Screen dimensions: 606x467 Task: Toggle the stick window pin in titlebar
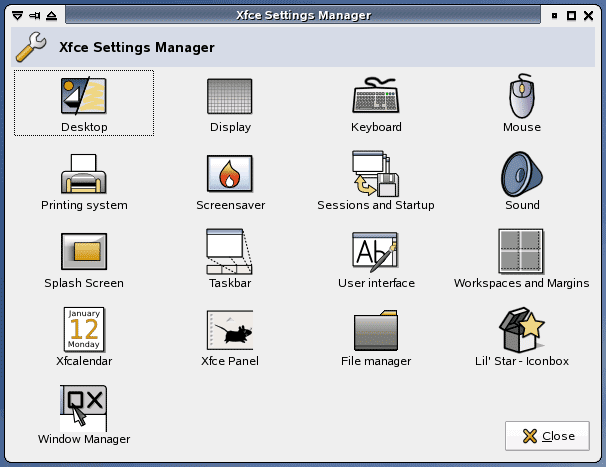click(x=35, y=15)
